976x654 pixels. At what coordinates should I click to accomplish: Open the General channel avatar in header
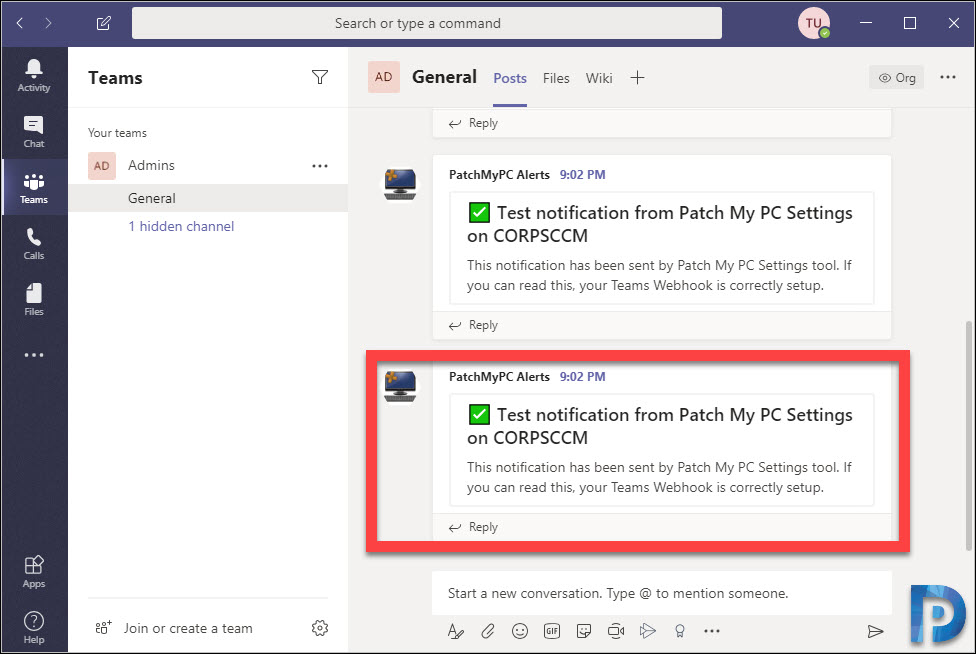tap(383, 77)
